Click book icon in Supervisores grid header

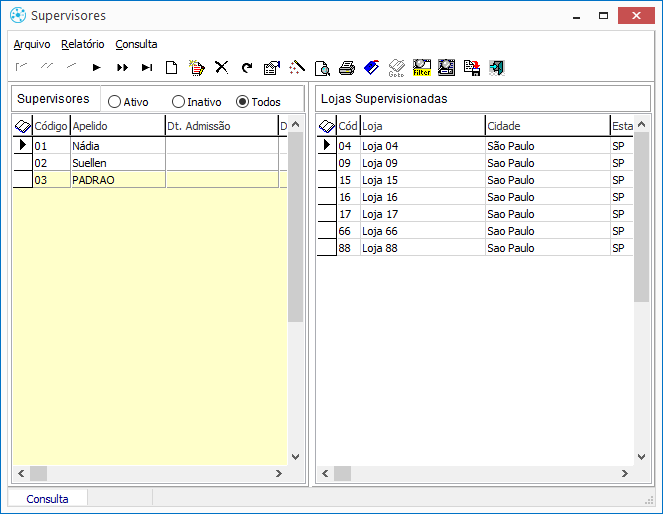23,126
